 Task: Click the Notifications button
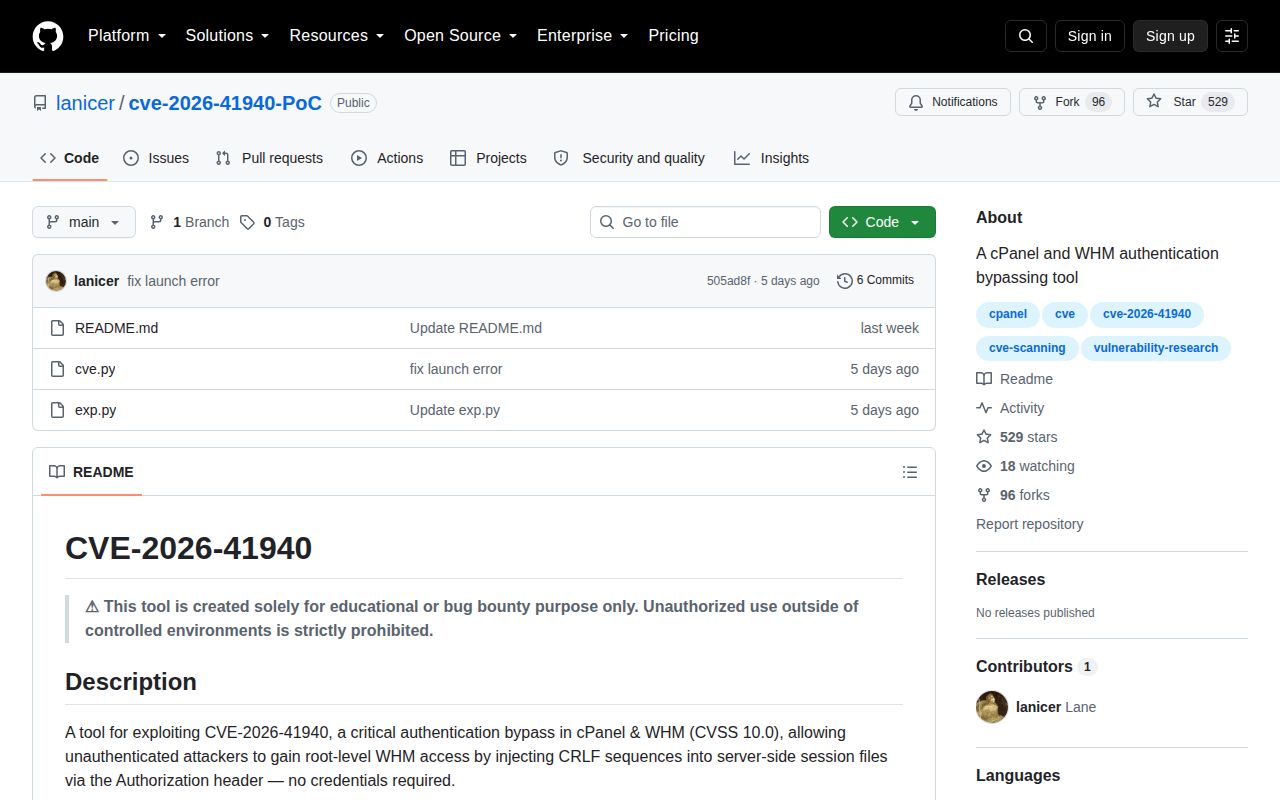(953, 102)
